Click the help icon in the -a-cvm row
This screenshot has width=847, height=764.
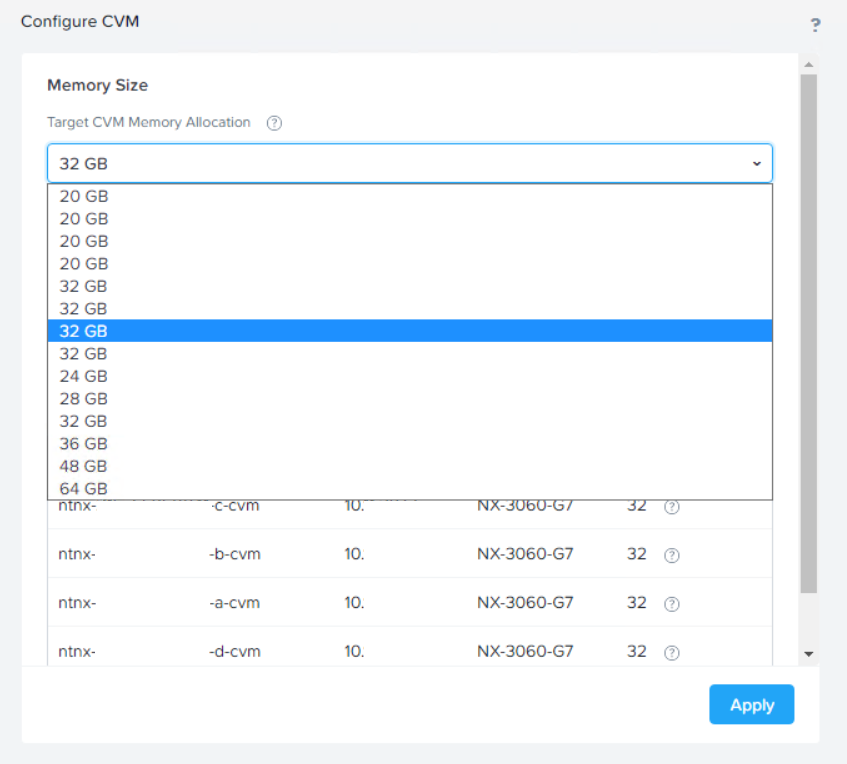(x=672, y=603)
